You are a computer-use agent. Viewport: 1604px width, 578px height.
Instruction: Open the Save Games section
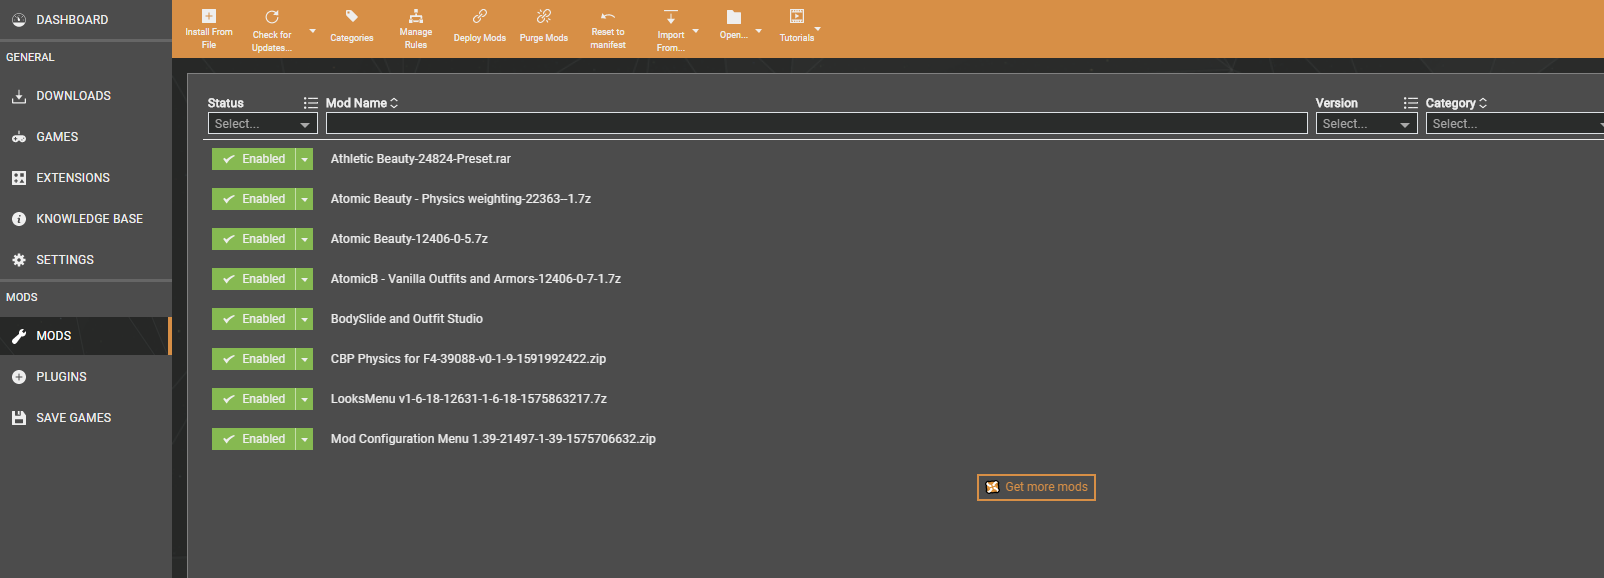[x=86, y=418]
